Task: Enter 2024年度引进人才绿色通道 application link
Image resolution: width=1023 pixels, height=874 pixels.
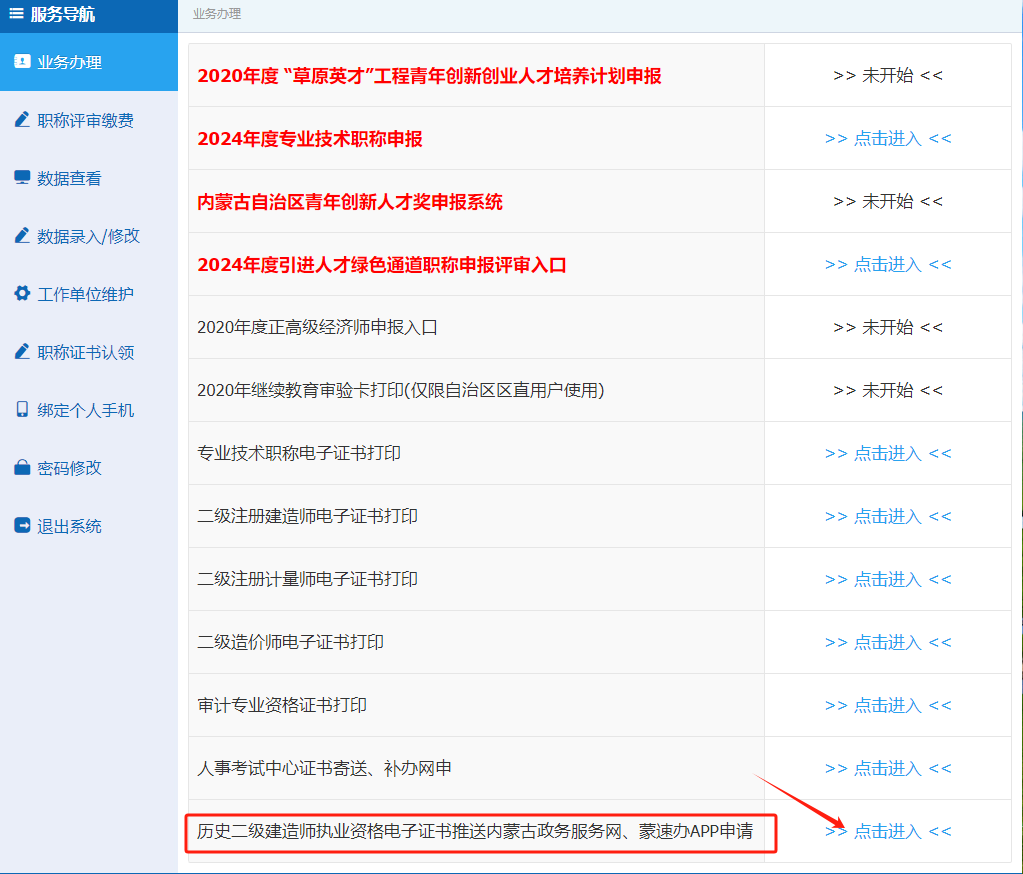Action: (888, 265)
